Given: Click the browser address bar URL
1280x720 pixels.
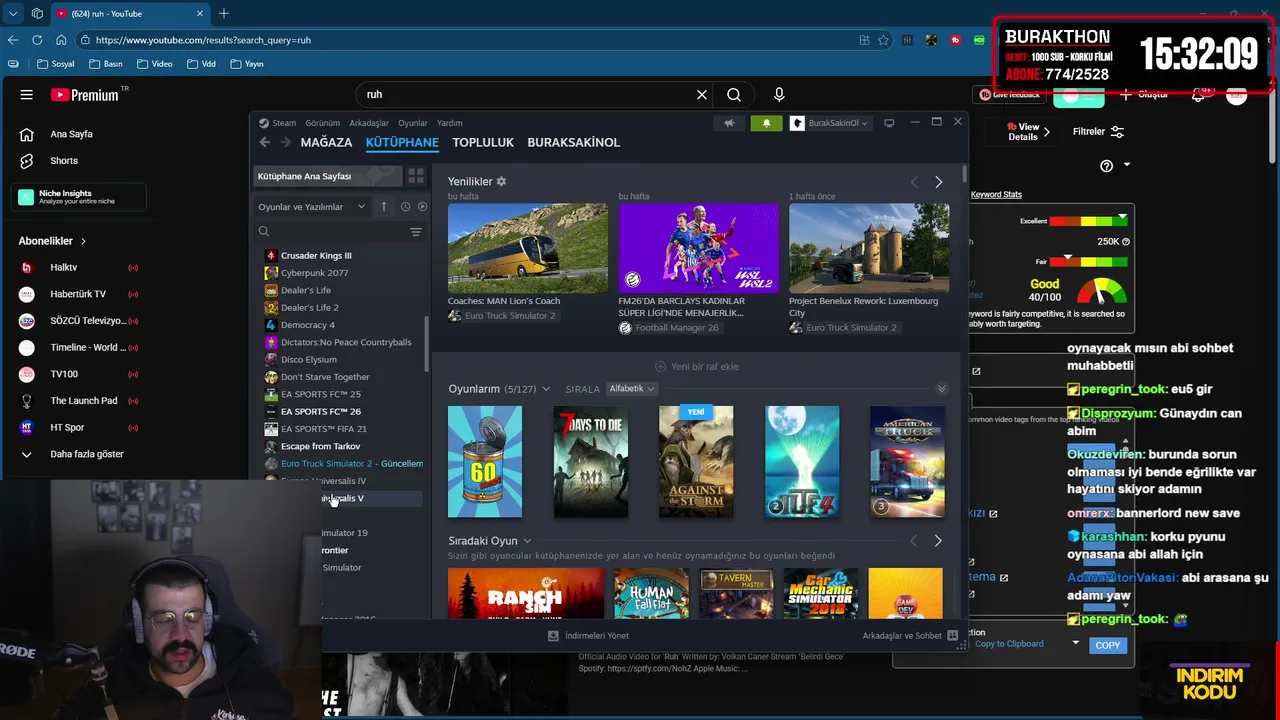Looking at the screenshot, I should click(203, 40).
